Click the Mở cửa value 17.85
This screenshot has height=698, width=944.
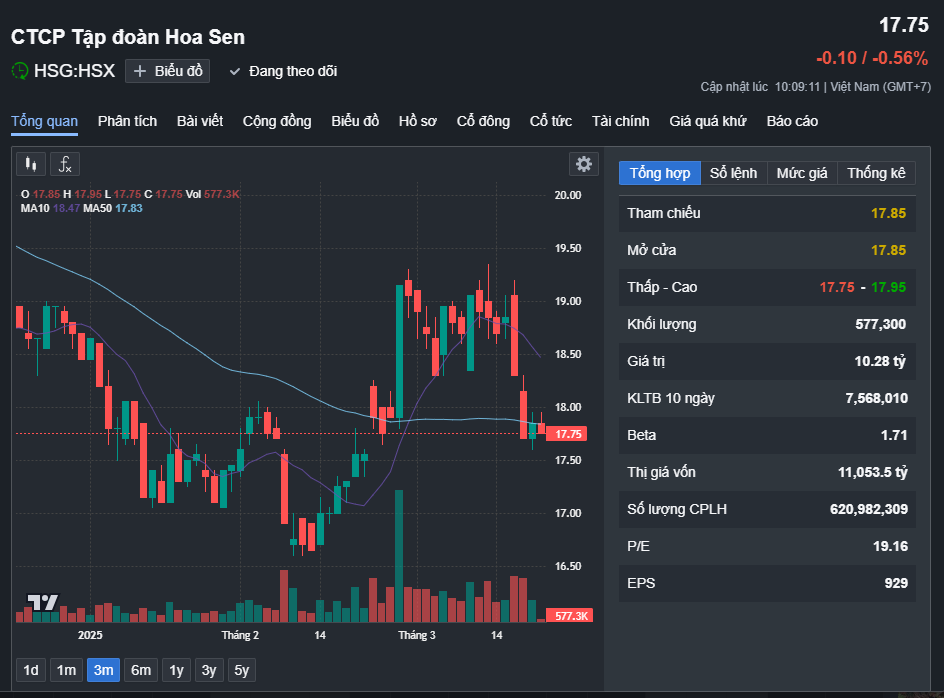[888, 251]
